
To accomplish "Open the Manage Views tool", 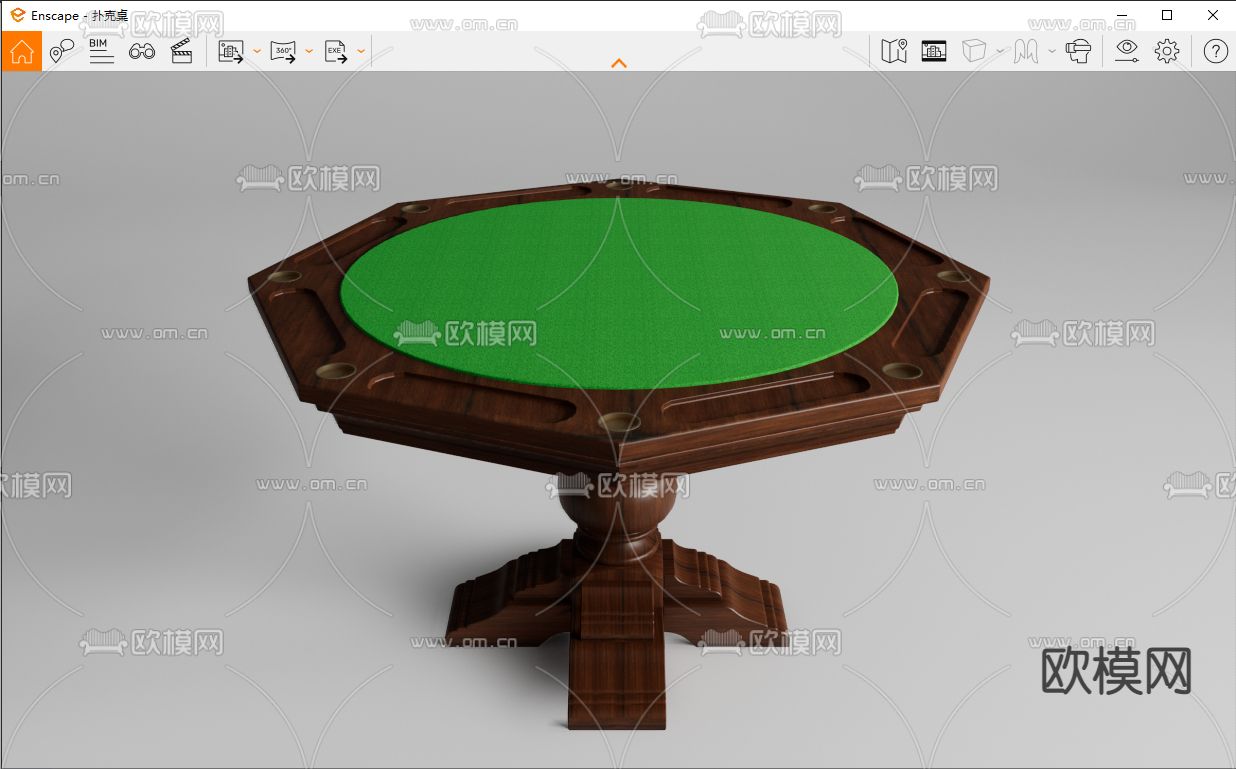I will pos(60,51).
